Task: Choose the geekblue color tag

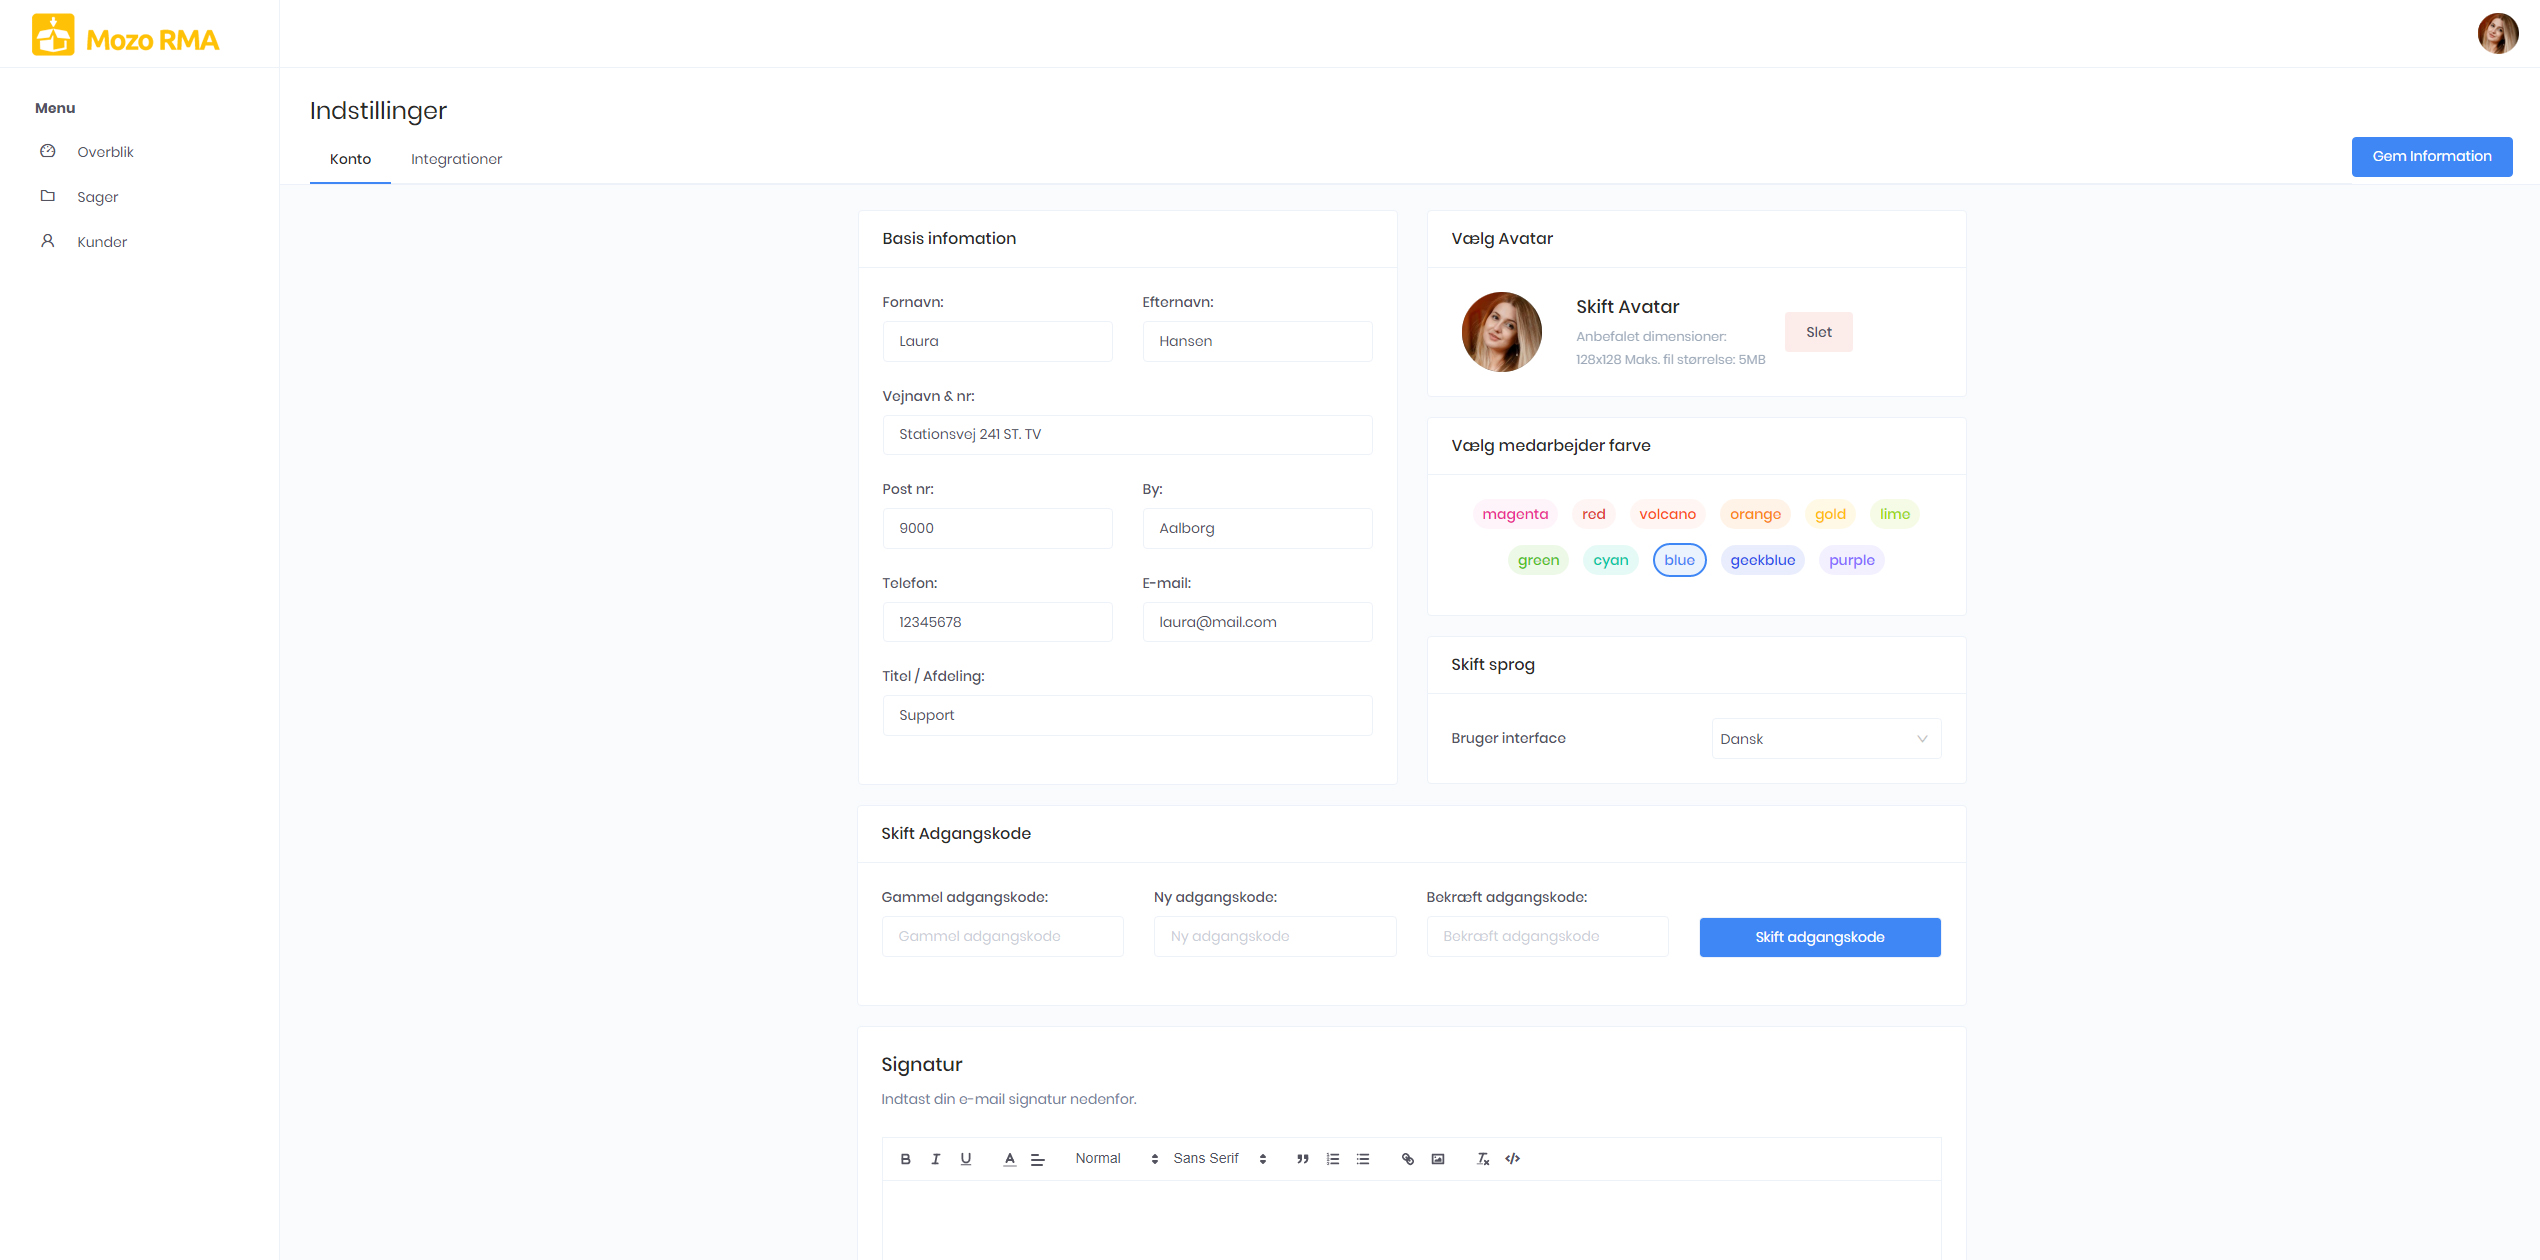Action: (1762, 560)
